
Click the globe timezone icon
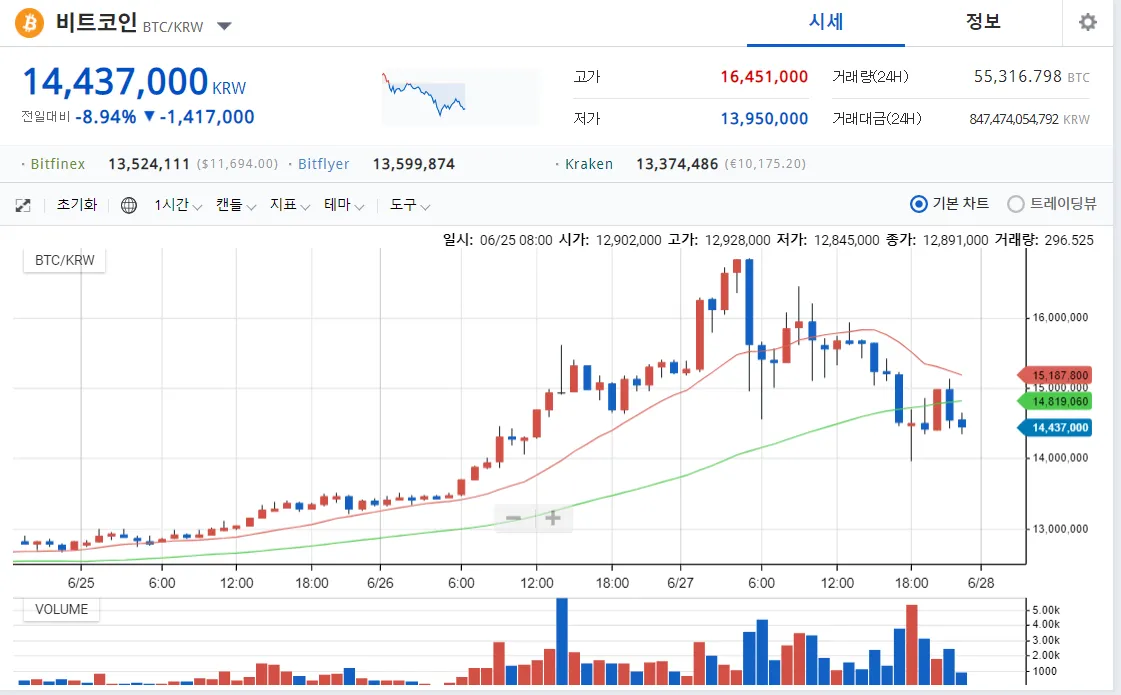[129, 205]
